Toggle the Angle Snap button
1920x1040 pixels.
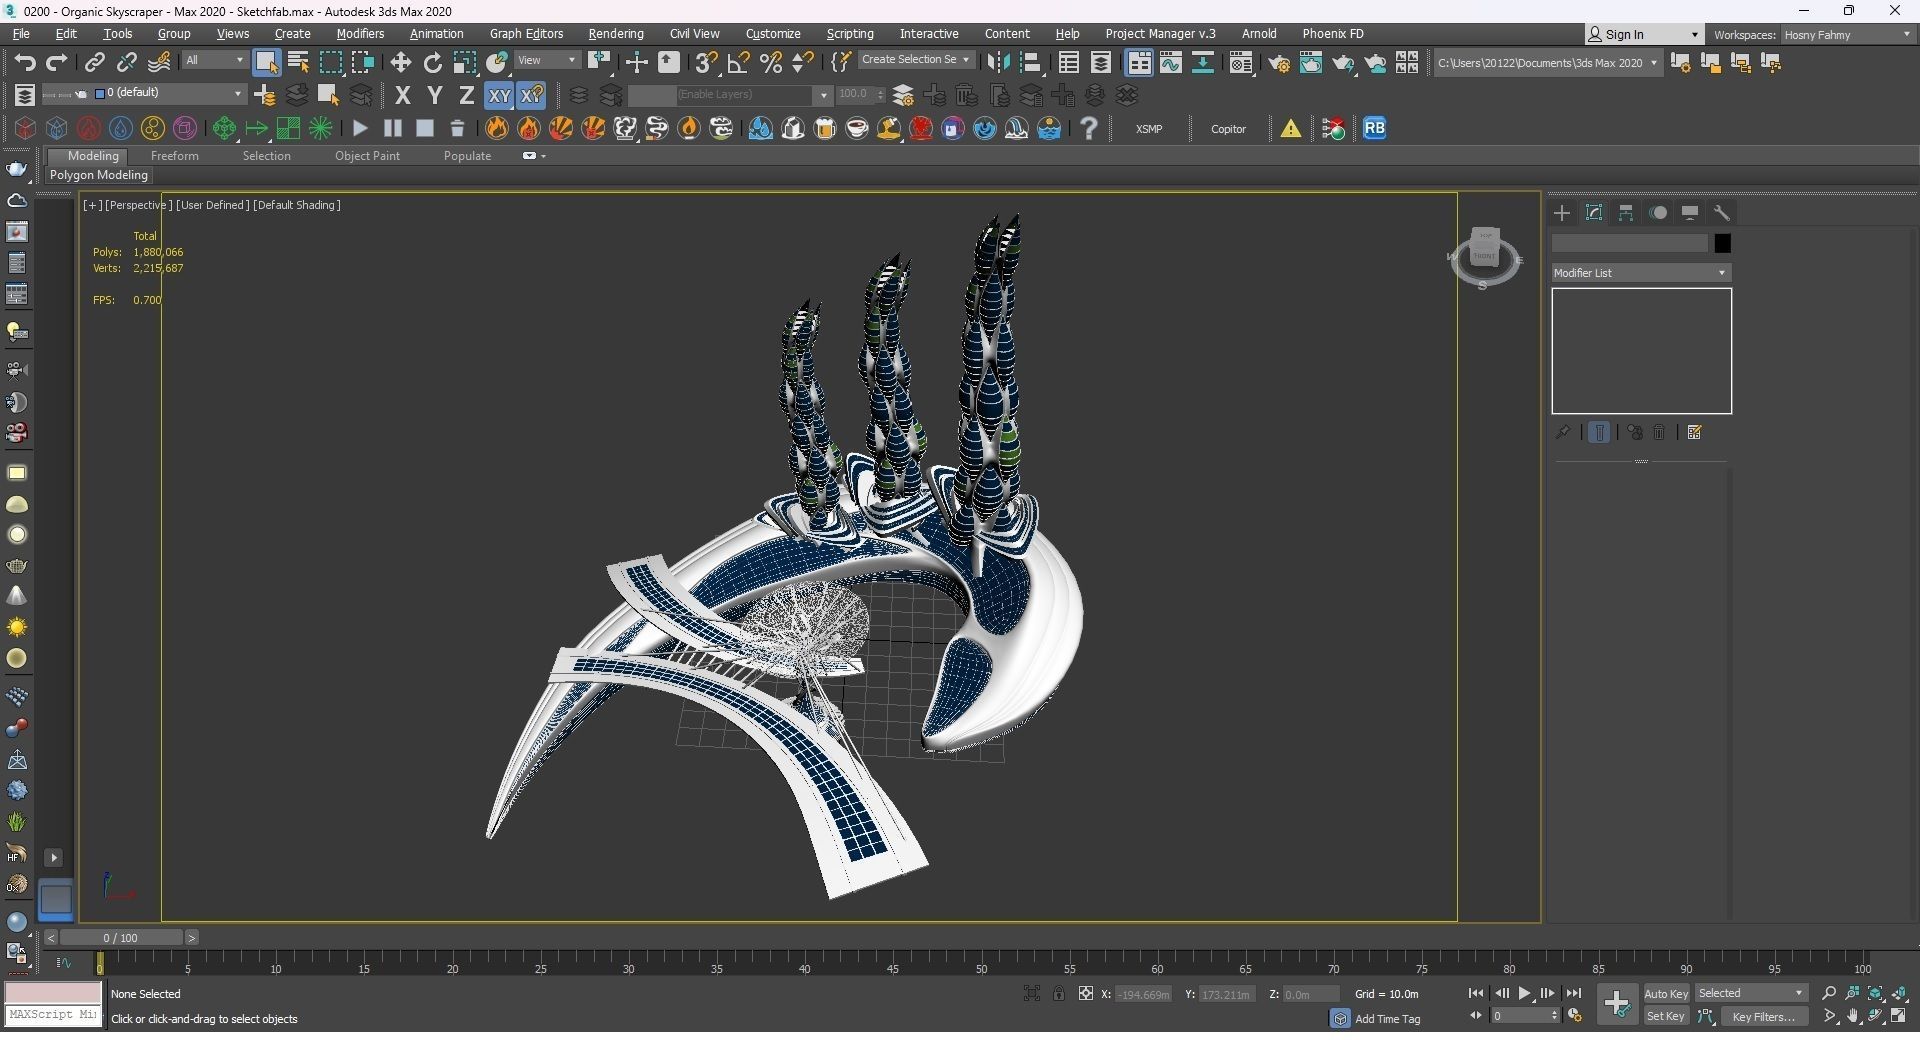[x=738, y=62]
